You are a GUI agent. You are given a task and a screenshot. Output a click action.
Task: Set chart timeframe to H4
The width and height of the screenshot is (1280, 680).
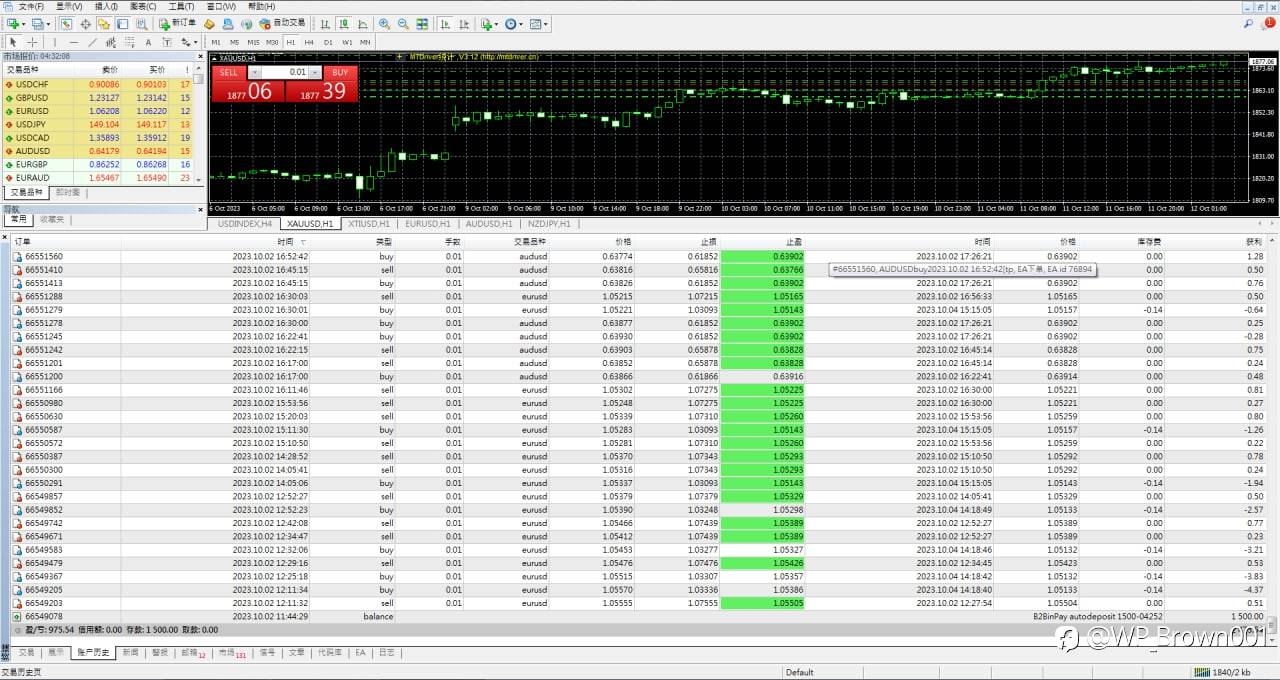pos(309,42)
